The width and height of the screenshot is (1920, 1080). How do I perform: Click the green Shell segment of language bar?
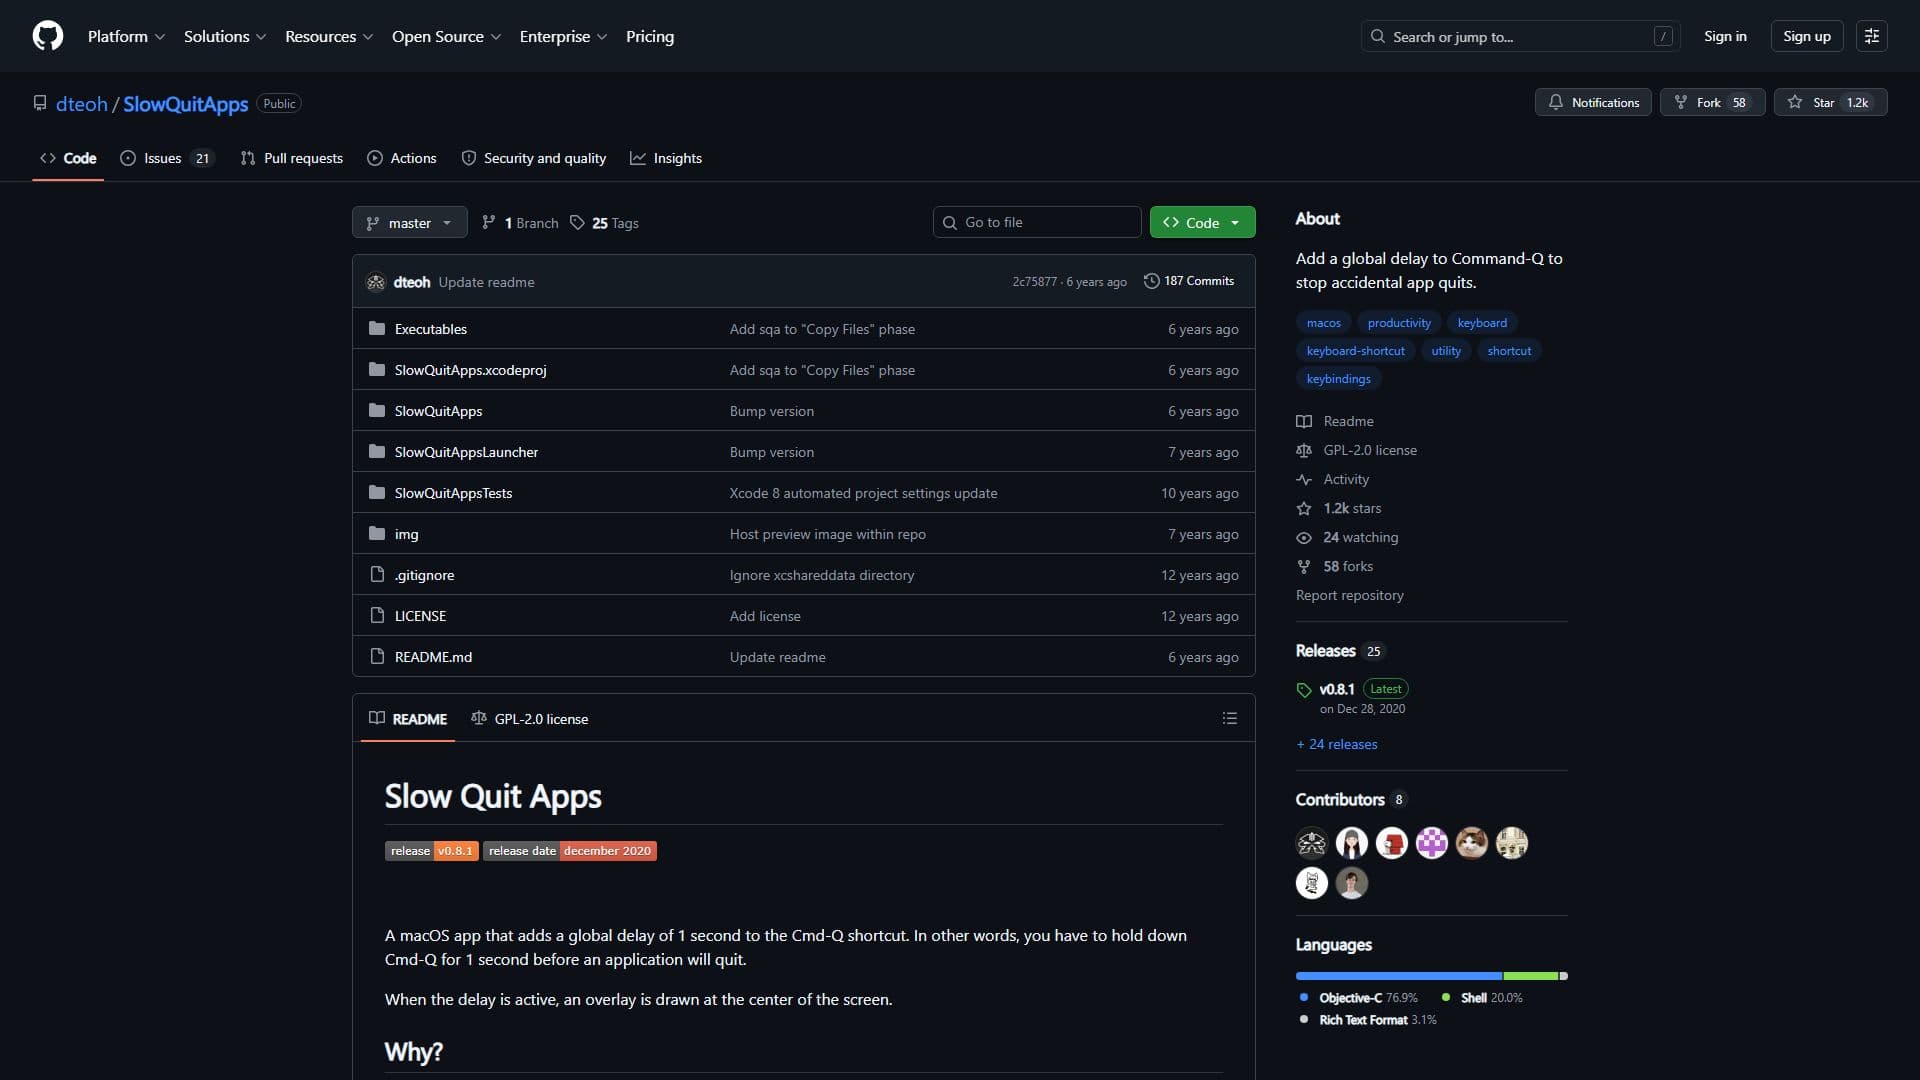click(x=1531, y=976)
